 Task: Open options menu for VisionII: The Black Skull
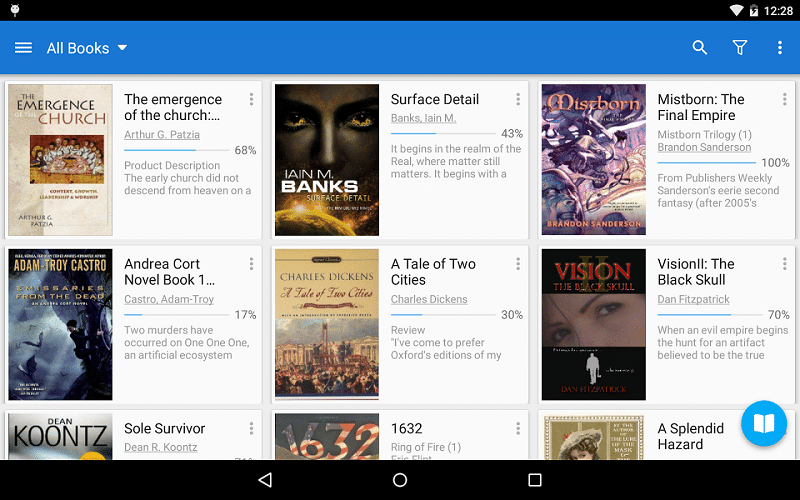[x=784, y=264]
